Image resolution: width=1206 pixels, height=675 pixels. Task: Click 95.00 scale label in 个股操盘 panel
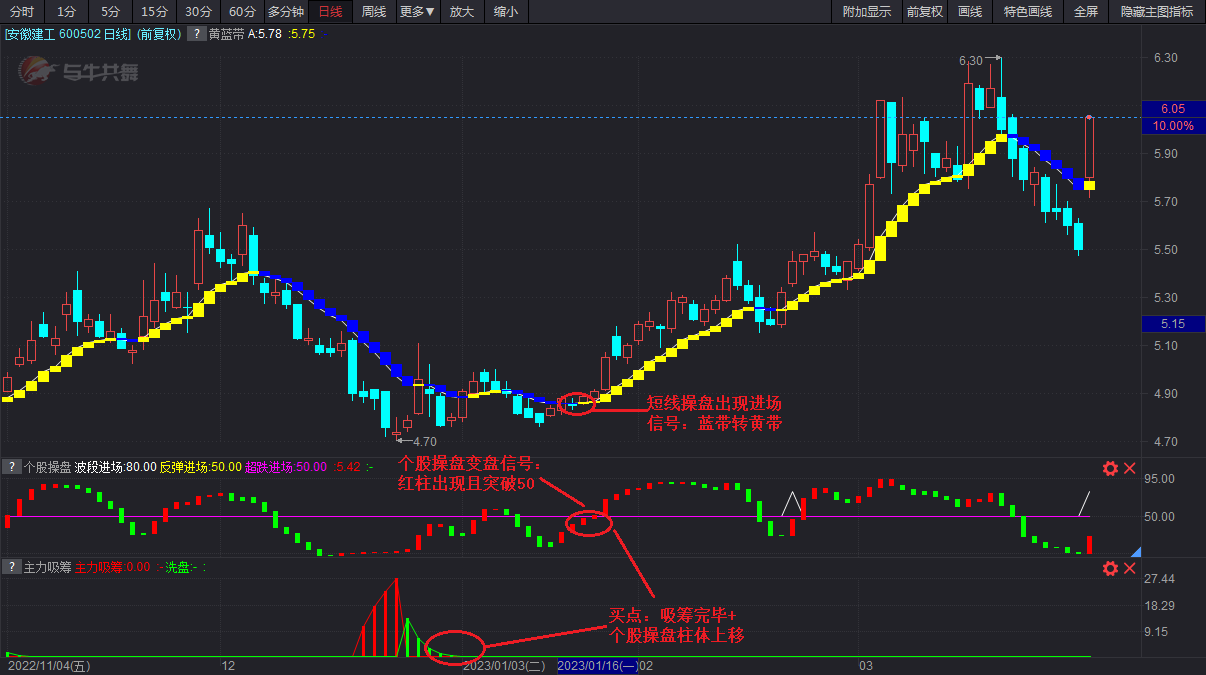[x=1159, y=480]
